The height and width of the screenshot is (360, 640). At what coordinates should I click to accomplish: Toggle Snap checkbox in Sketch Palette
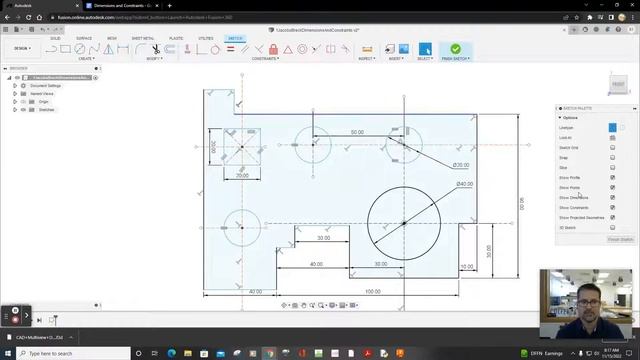(x=612, y=158)
